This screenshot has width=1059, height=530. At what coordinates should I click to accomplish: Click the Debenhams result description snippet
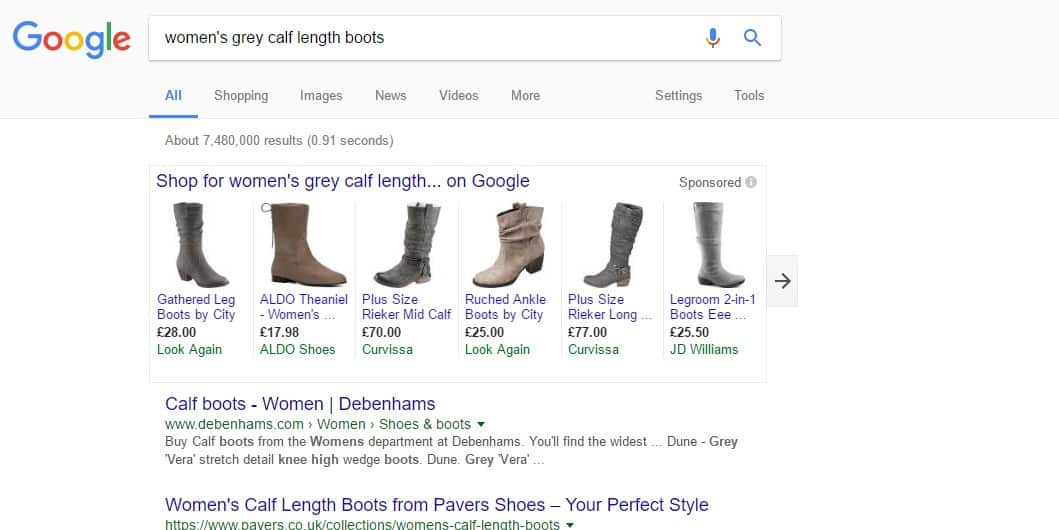point(451,451)
